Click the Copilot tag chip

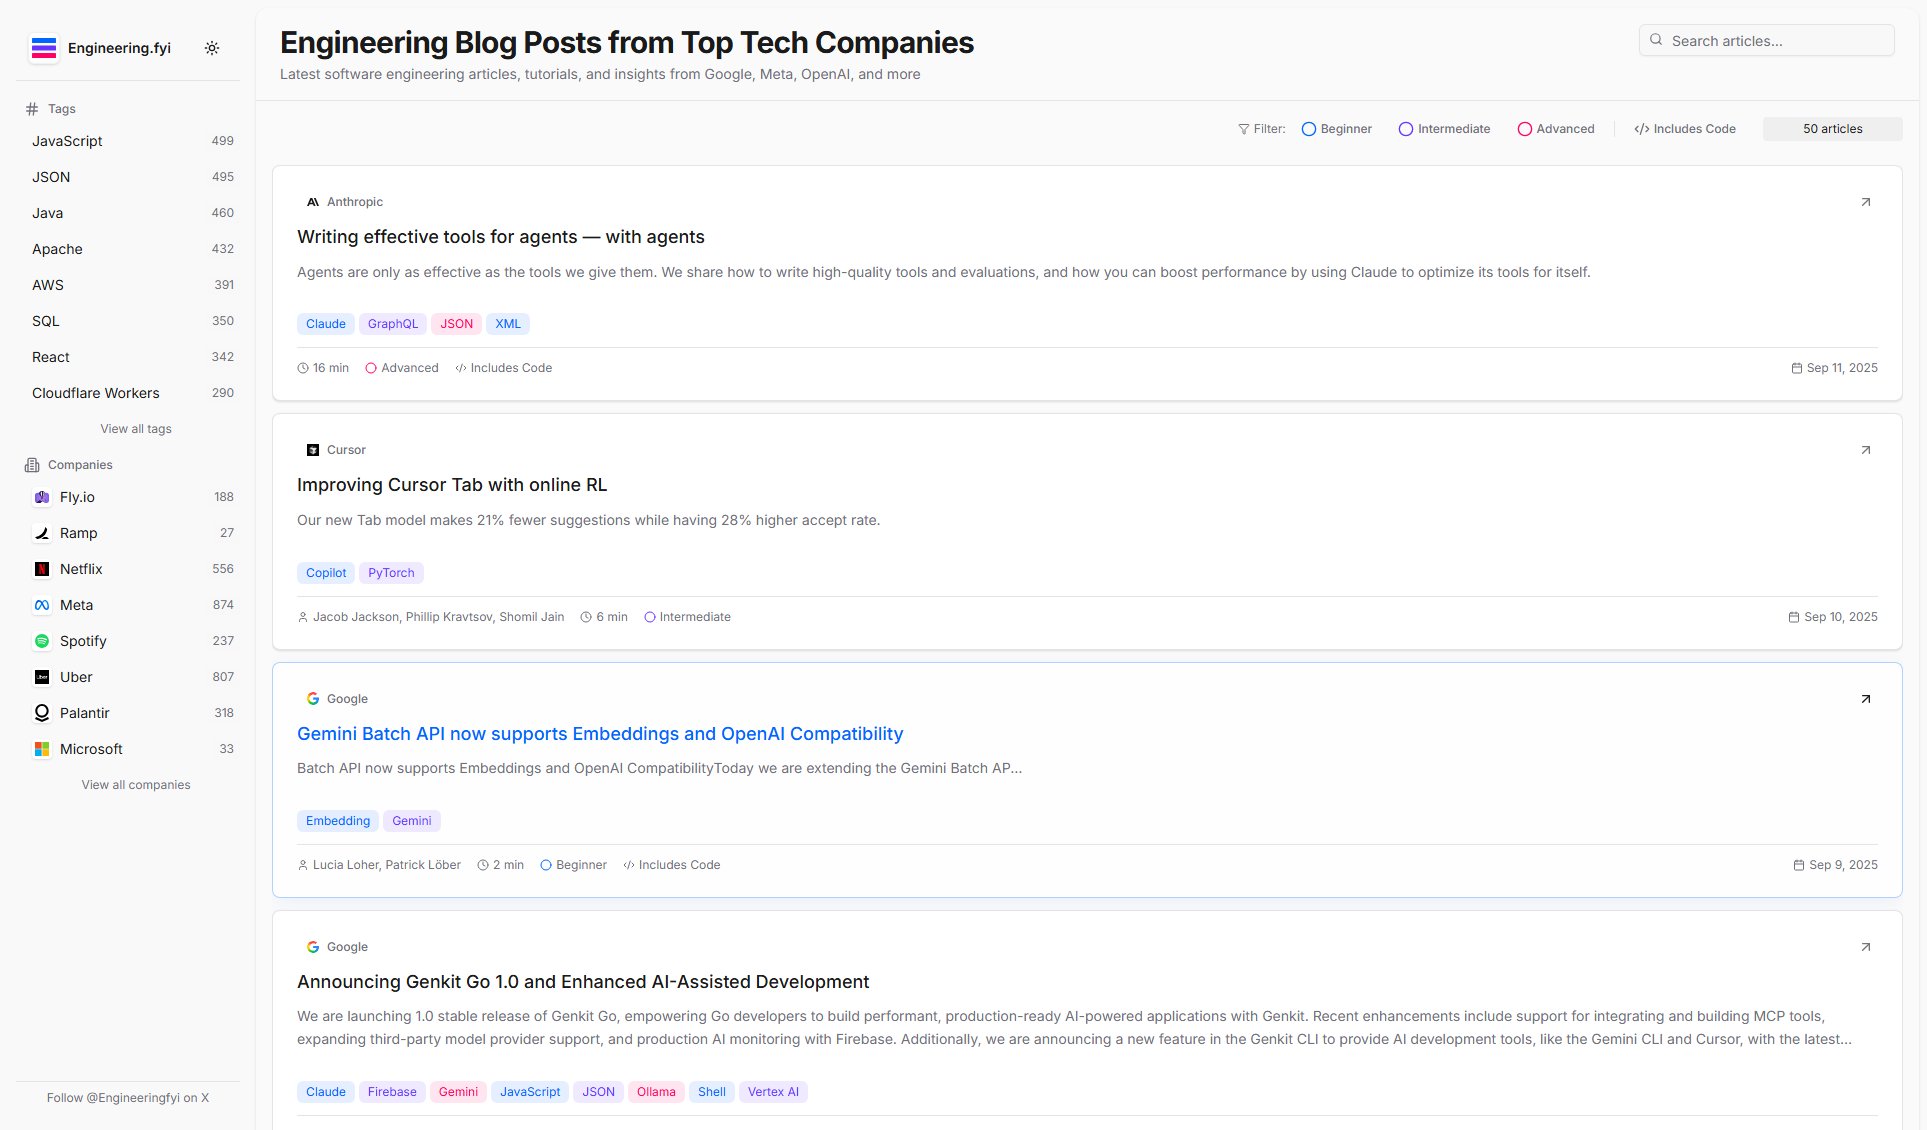pyautogui.click(x=326, y=573)
